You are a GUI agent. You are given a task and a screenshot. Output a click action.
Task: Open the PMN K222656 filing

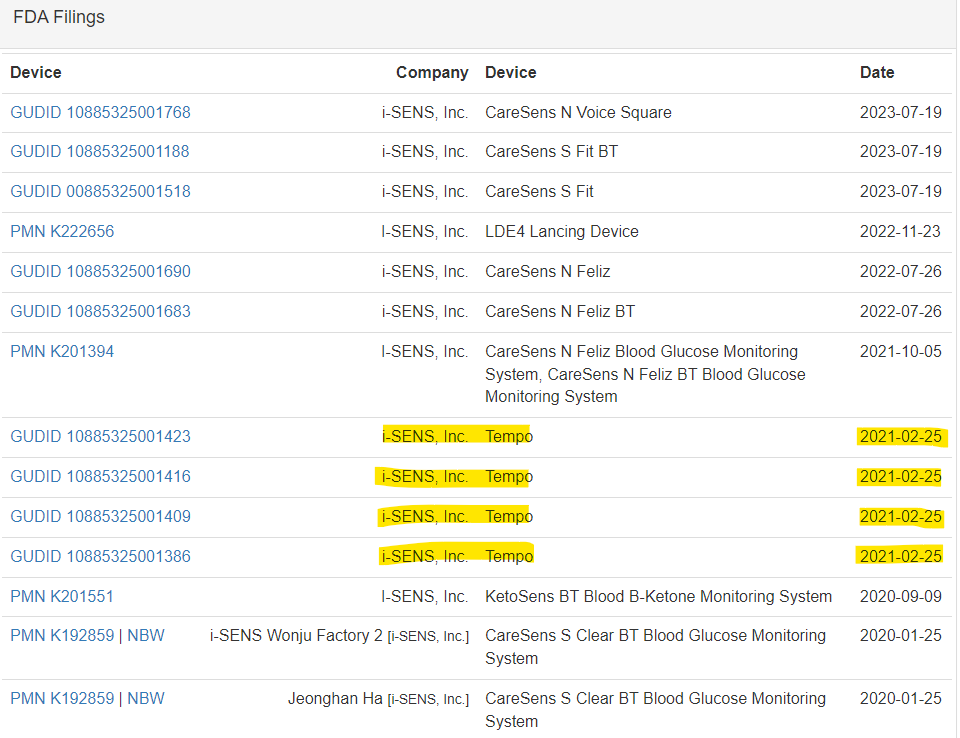click(62, 232)
